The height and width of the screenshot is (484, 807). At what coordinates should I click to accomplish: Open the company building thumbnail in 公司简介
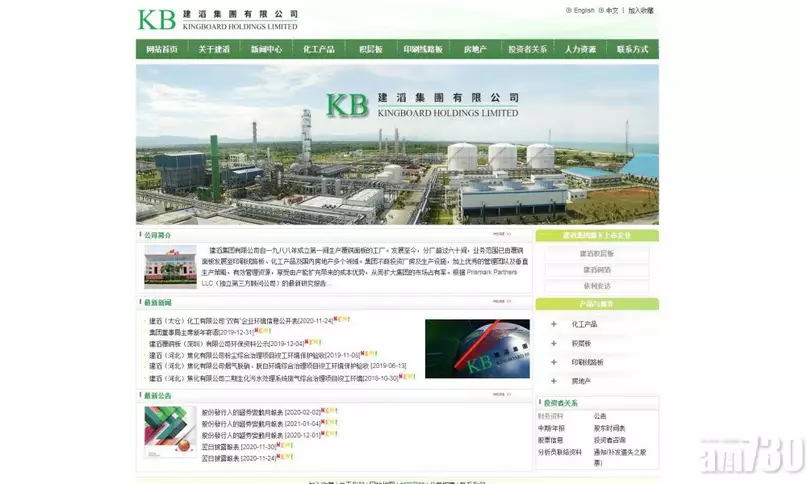click(x=170, y=266)
